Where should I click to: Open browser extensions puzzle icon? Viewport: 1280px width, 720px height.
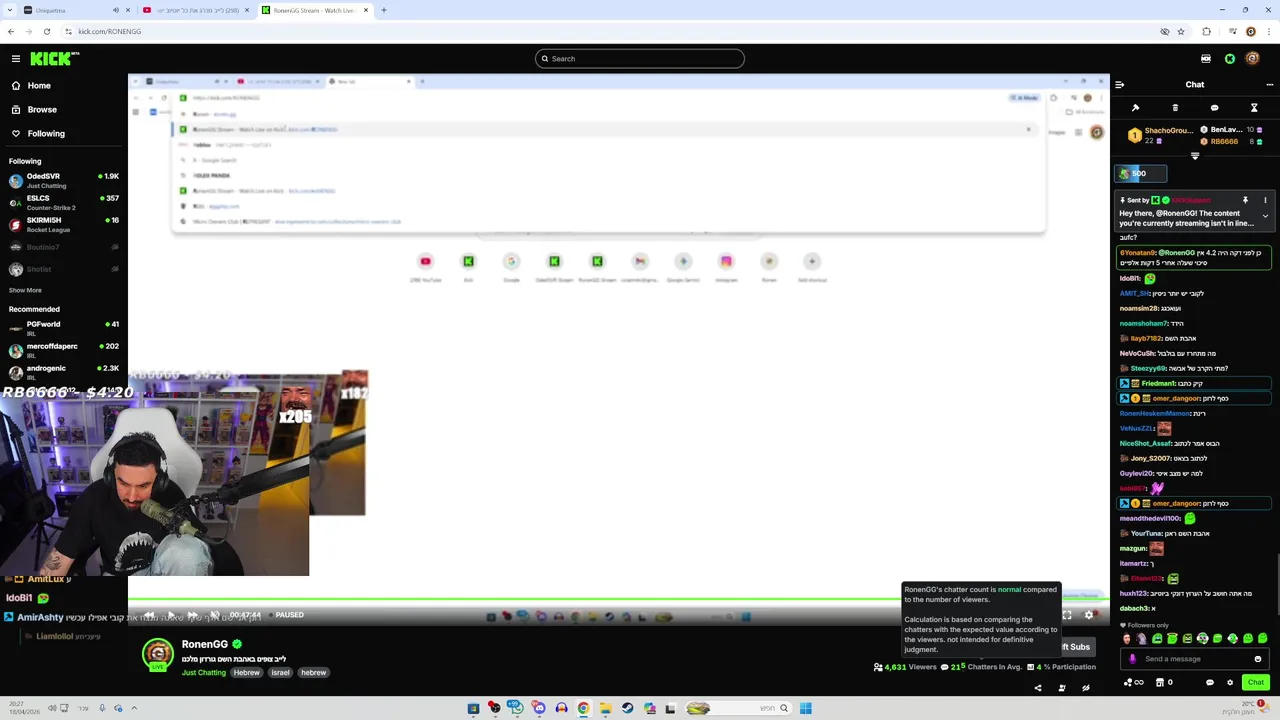coord(1206,31)
